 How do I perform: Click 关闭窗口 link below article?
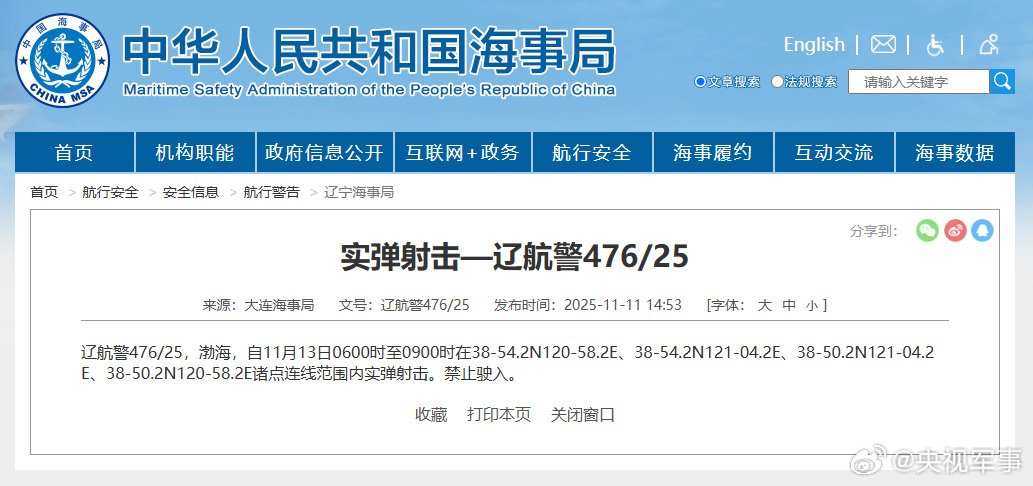(583, 414)
